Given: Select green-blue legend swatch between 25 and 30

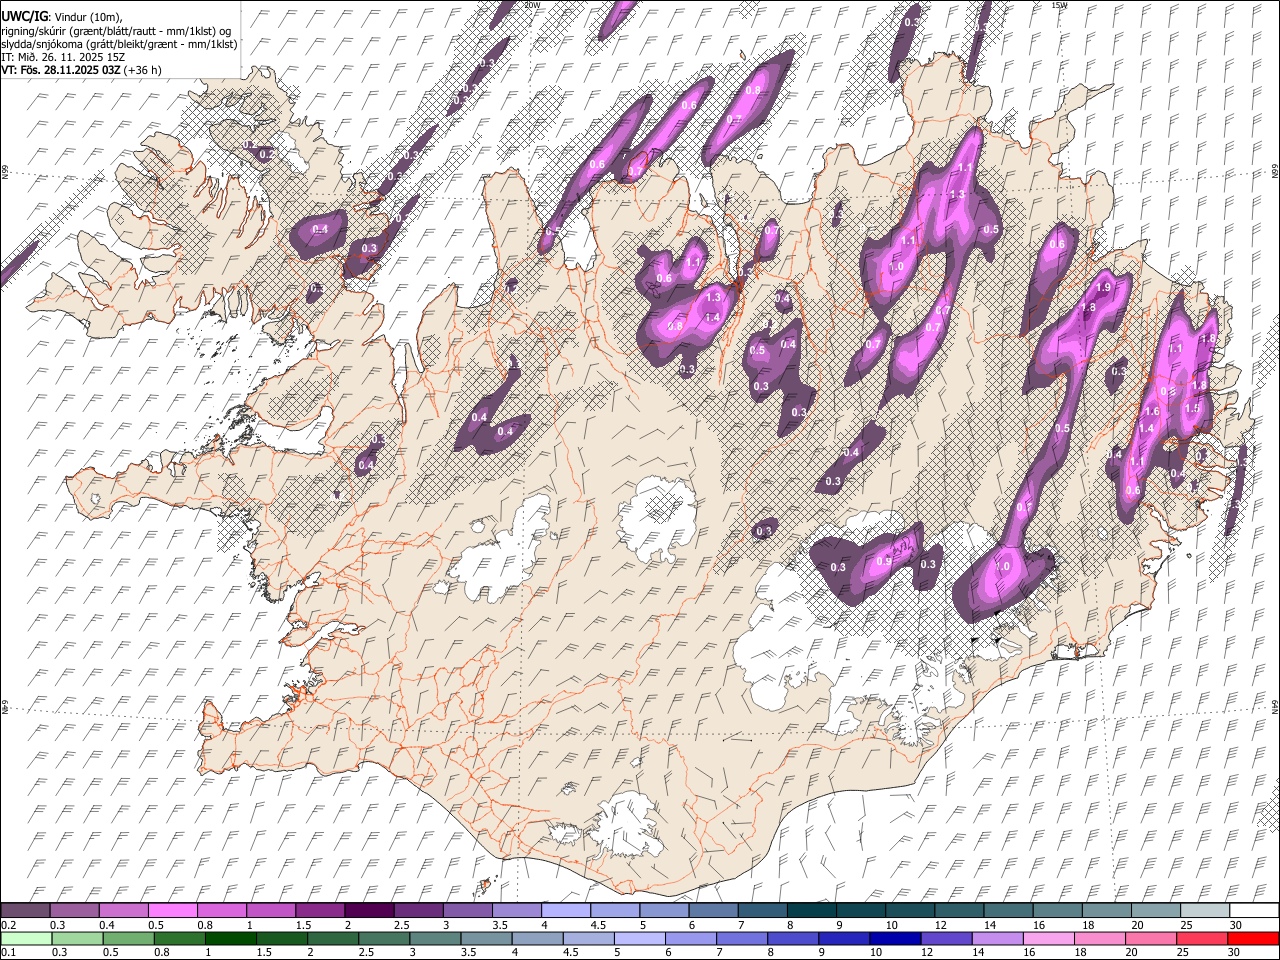Looking at the screenshot, I should coord(1201,938).
